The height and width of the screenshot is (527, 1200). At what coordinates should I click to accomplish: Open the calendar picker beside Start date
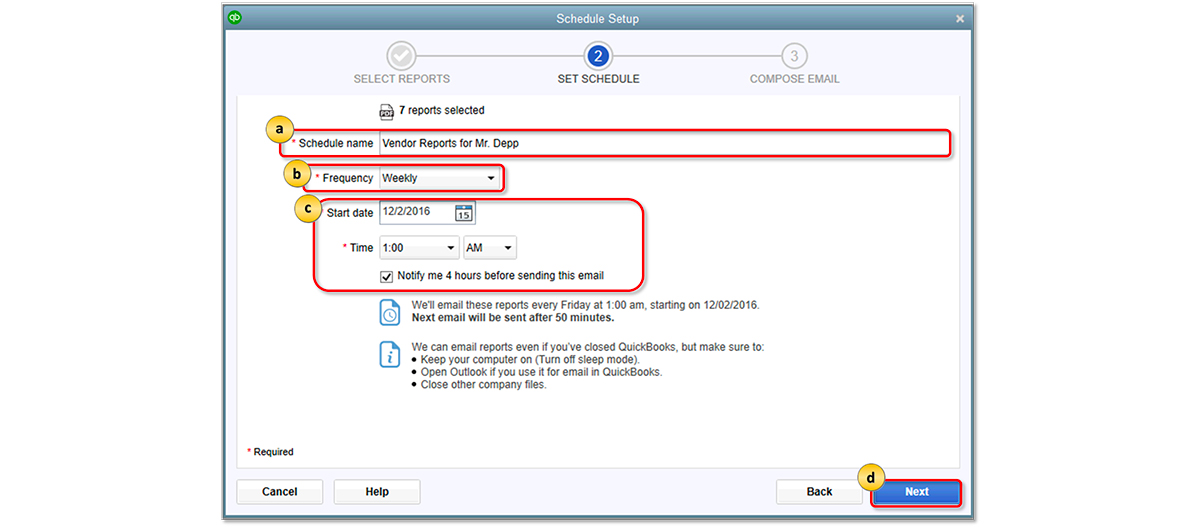[x=464, y=212]
